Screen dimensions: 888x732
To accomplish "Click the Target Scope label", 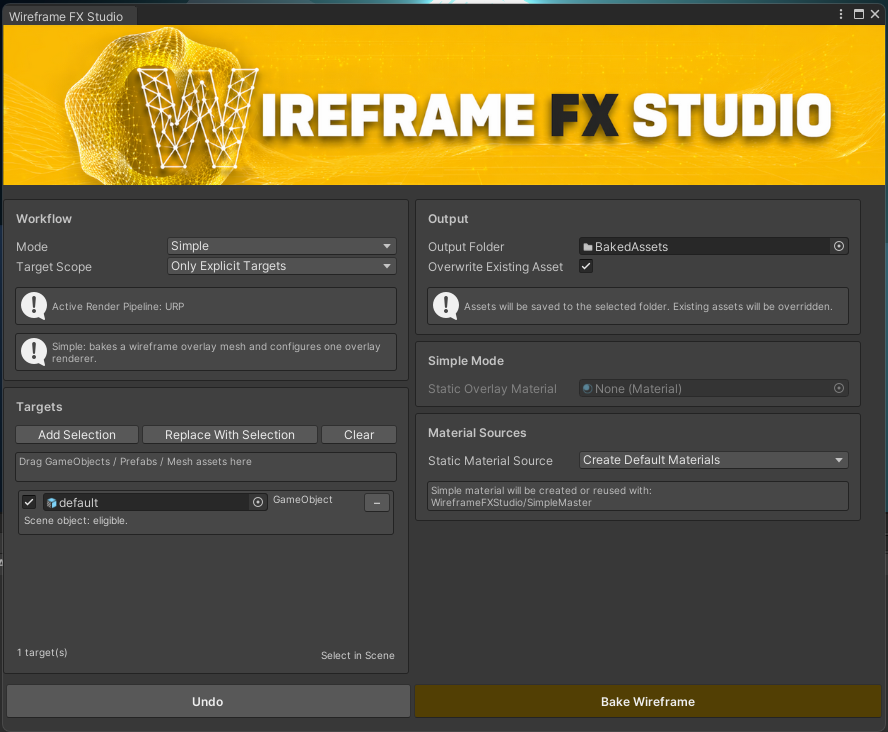I will click(54, 267).
